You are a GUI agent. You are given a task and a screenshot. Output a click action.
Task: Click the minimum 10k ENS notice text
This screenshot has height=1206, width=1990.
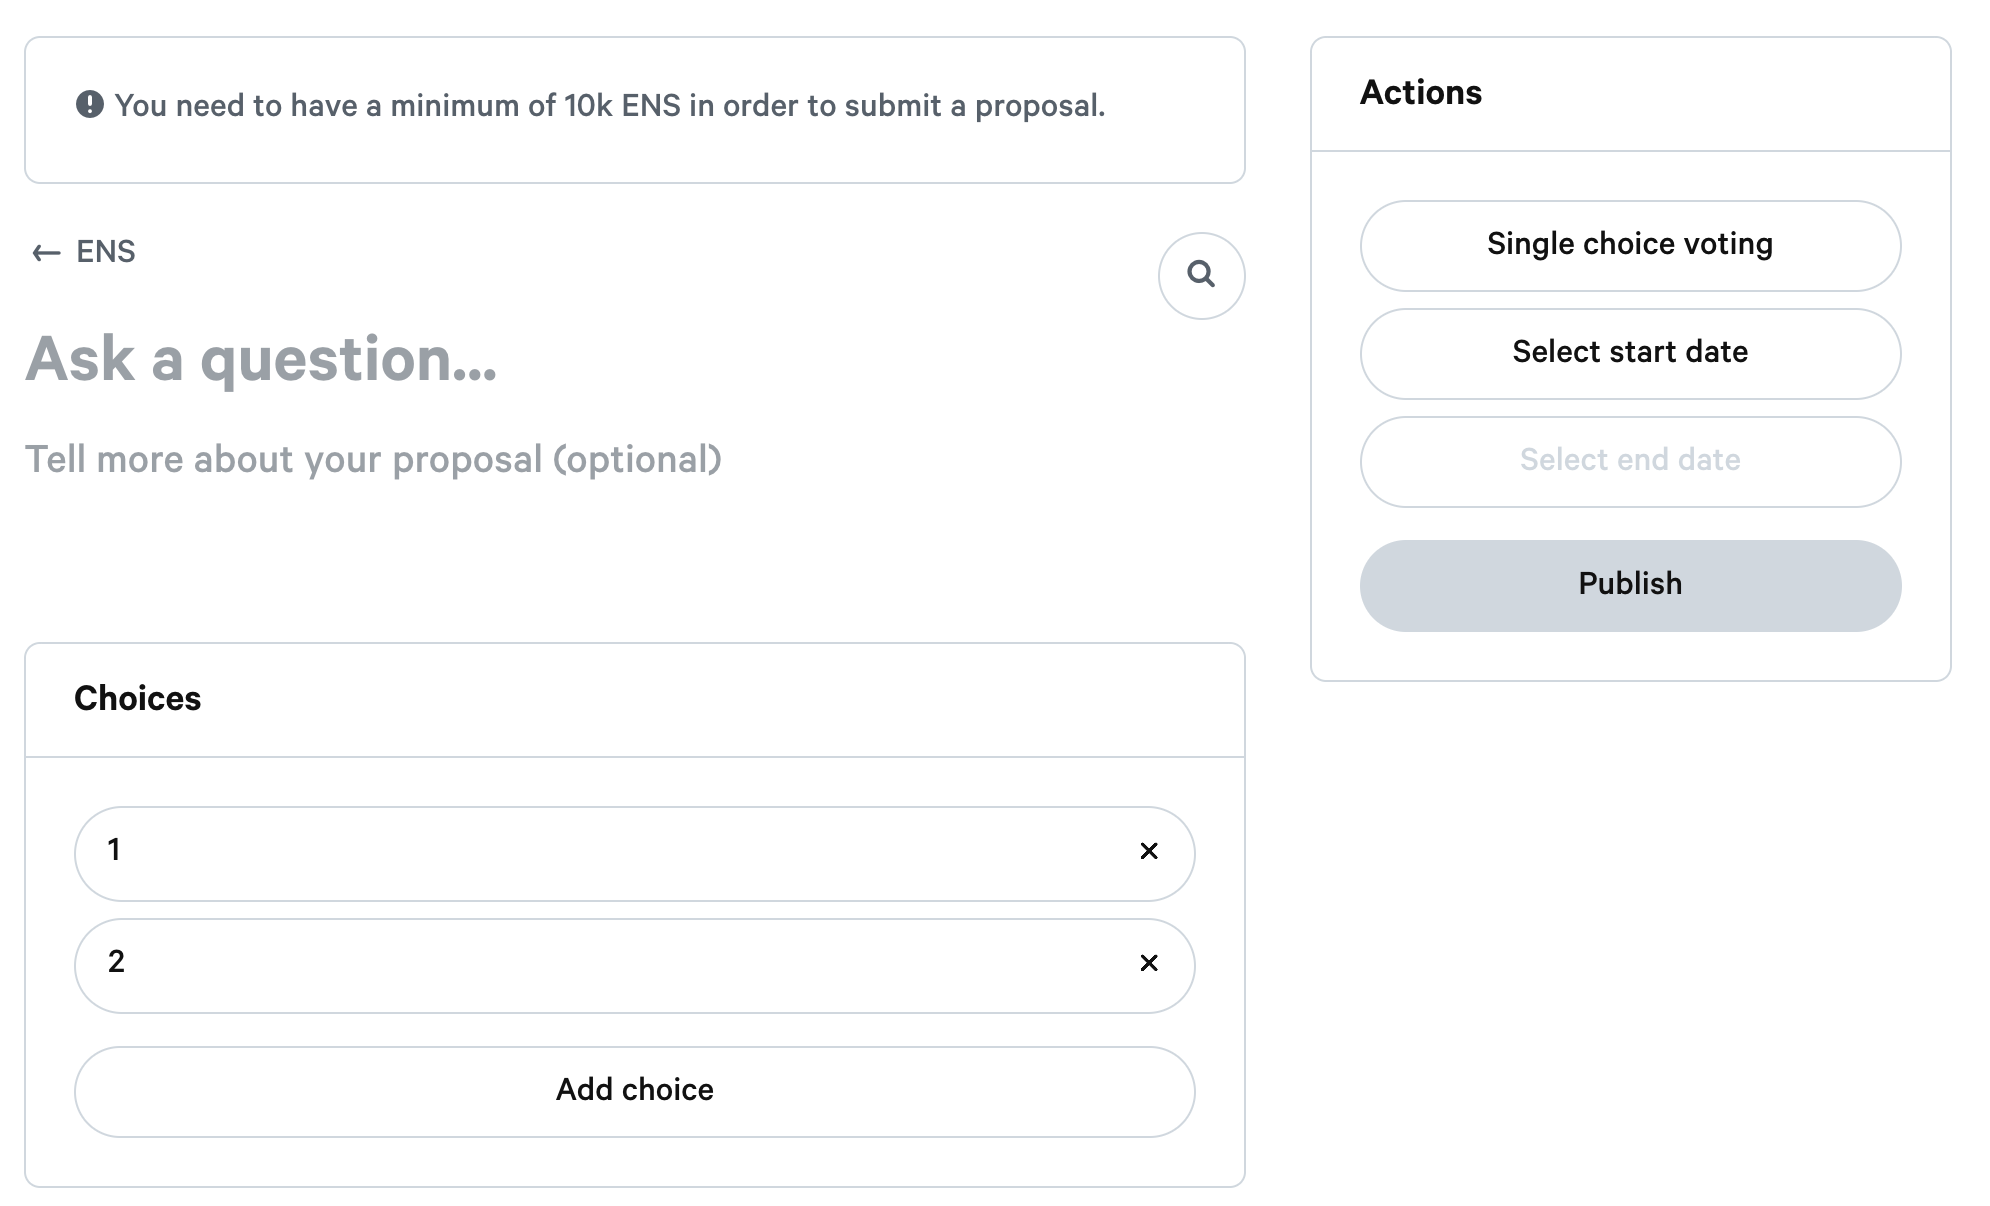610,105
